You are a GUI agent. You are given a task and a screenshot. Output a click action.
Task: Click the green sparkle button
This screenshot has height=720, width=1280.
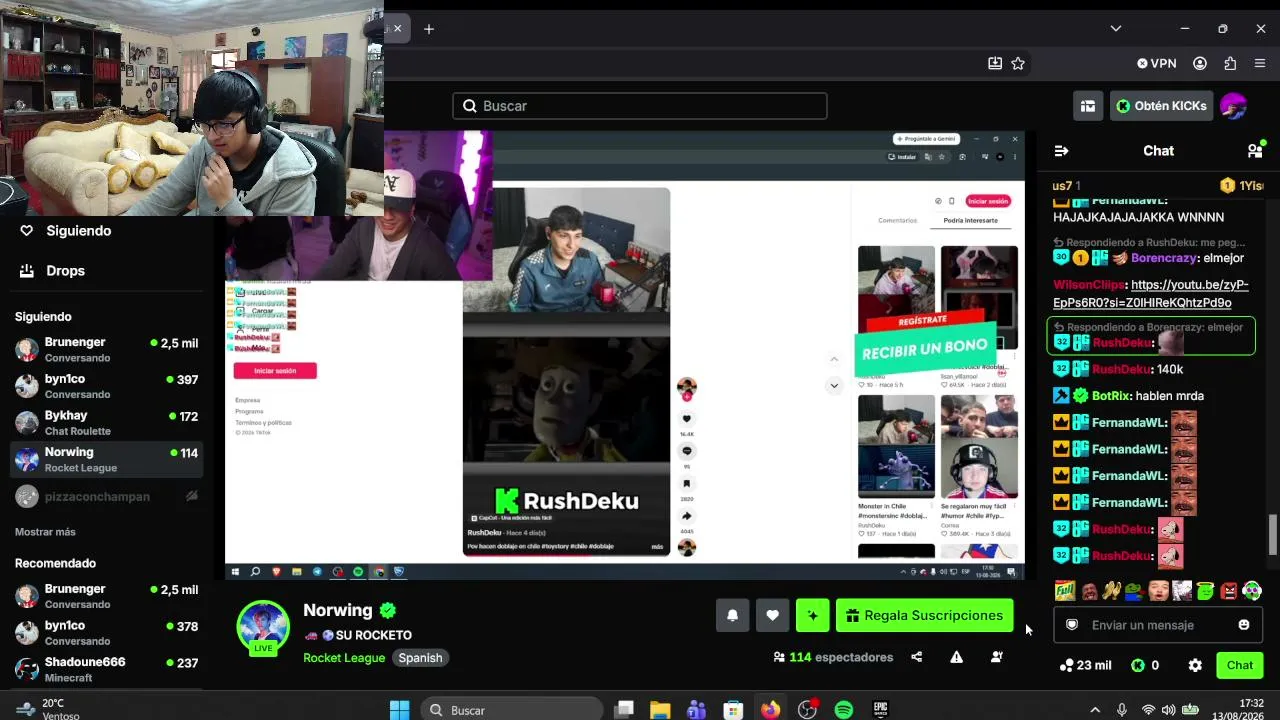click(812, 616)
